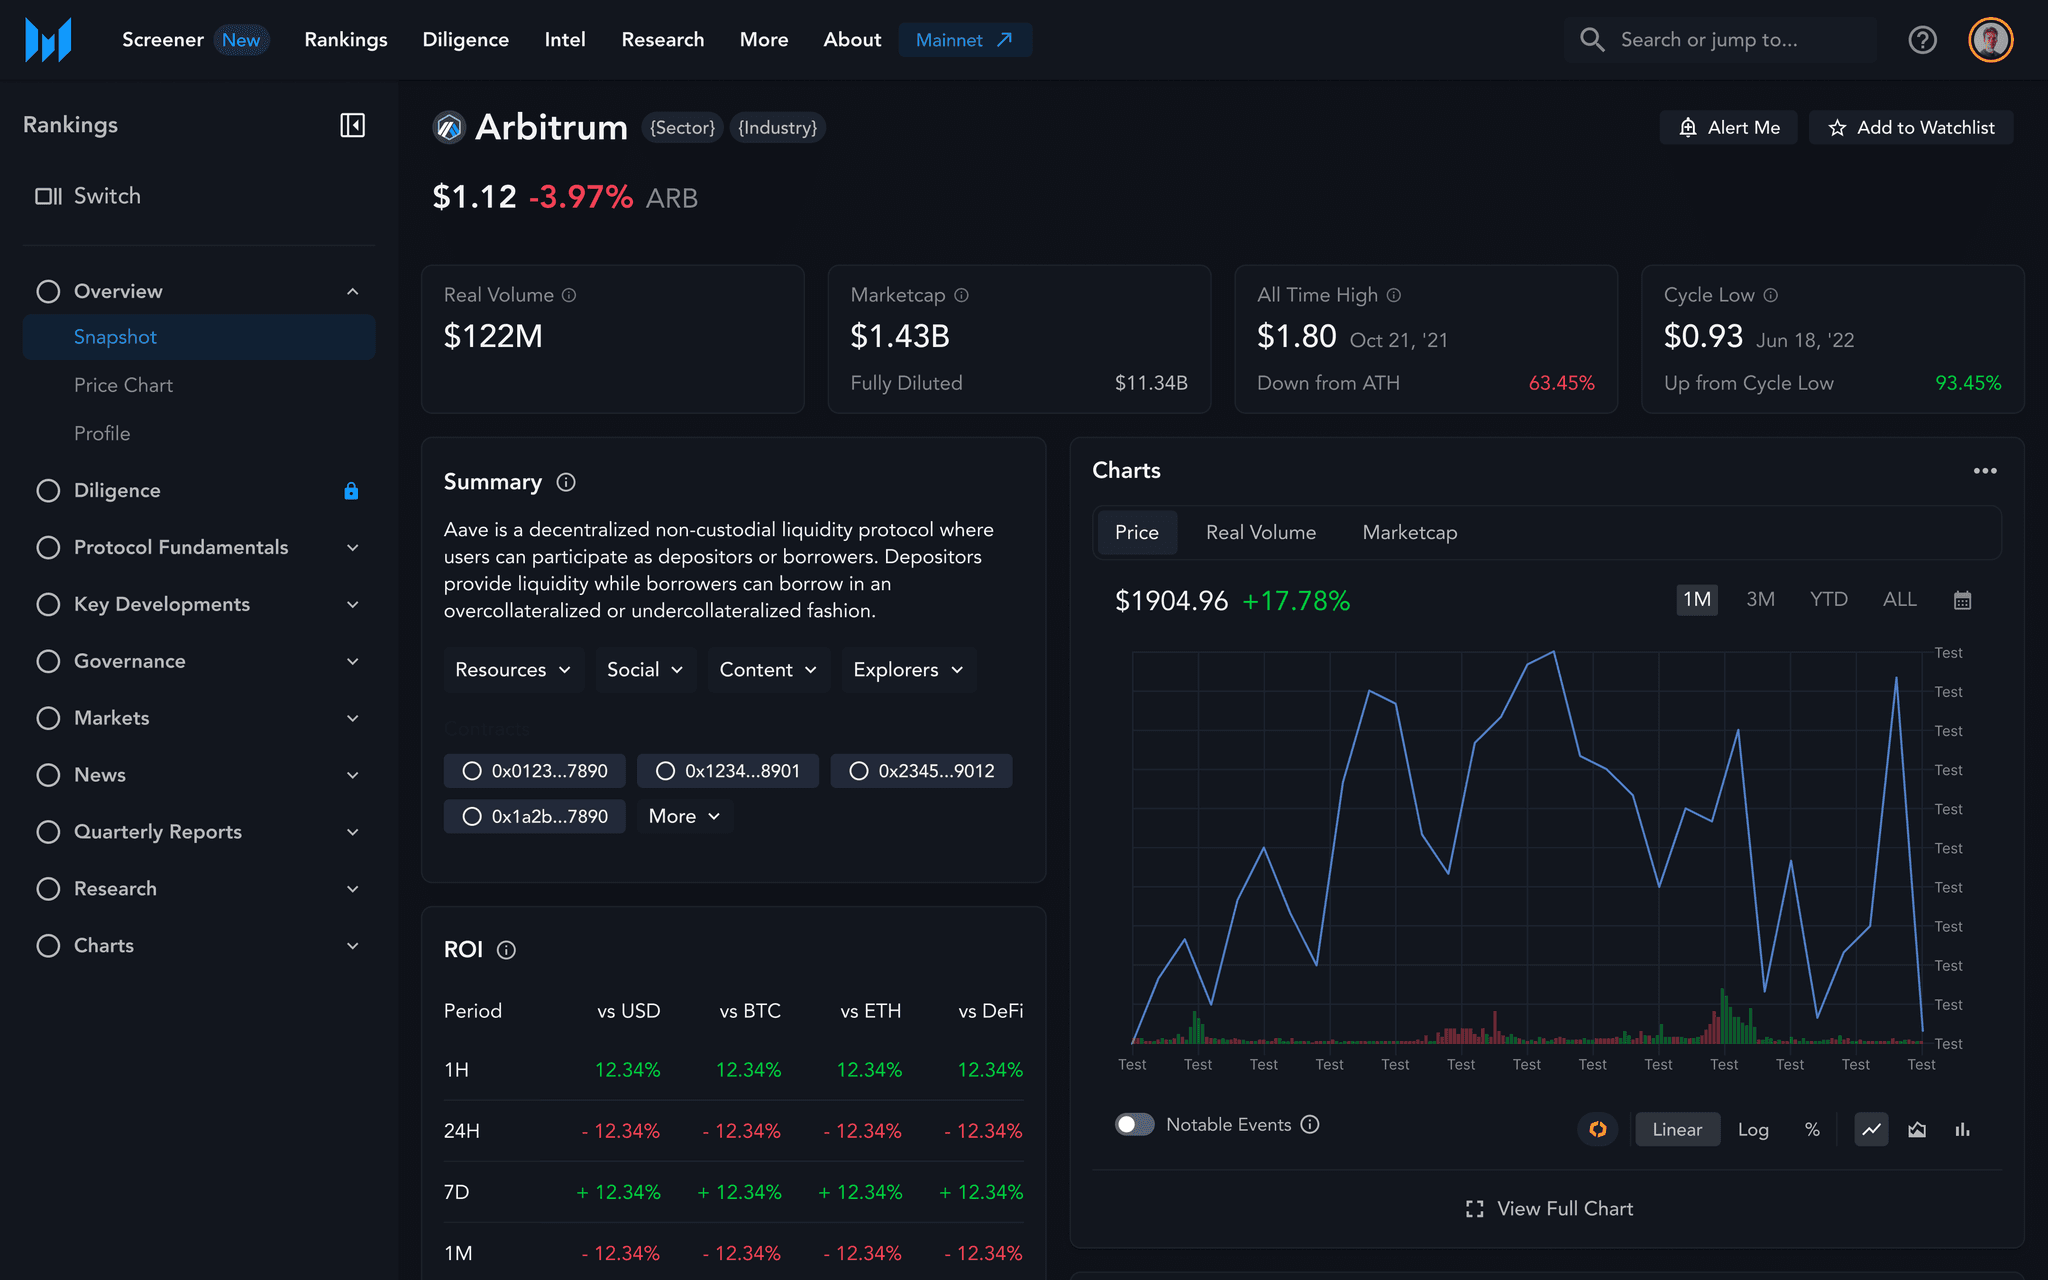The height and width of the screenshot is (1280, 2048).
Task: Open the Resources dropdown
Action: coord(513,670)
